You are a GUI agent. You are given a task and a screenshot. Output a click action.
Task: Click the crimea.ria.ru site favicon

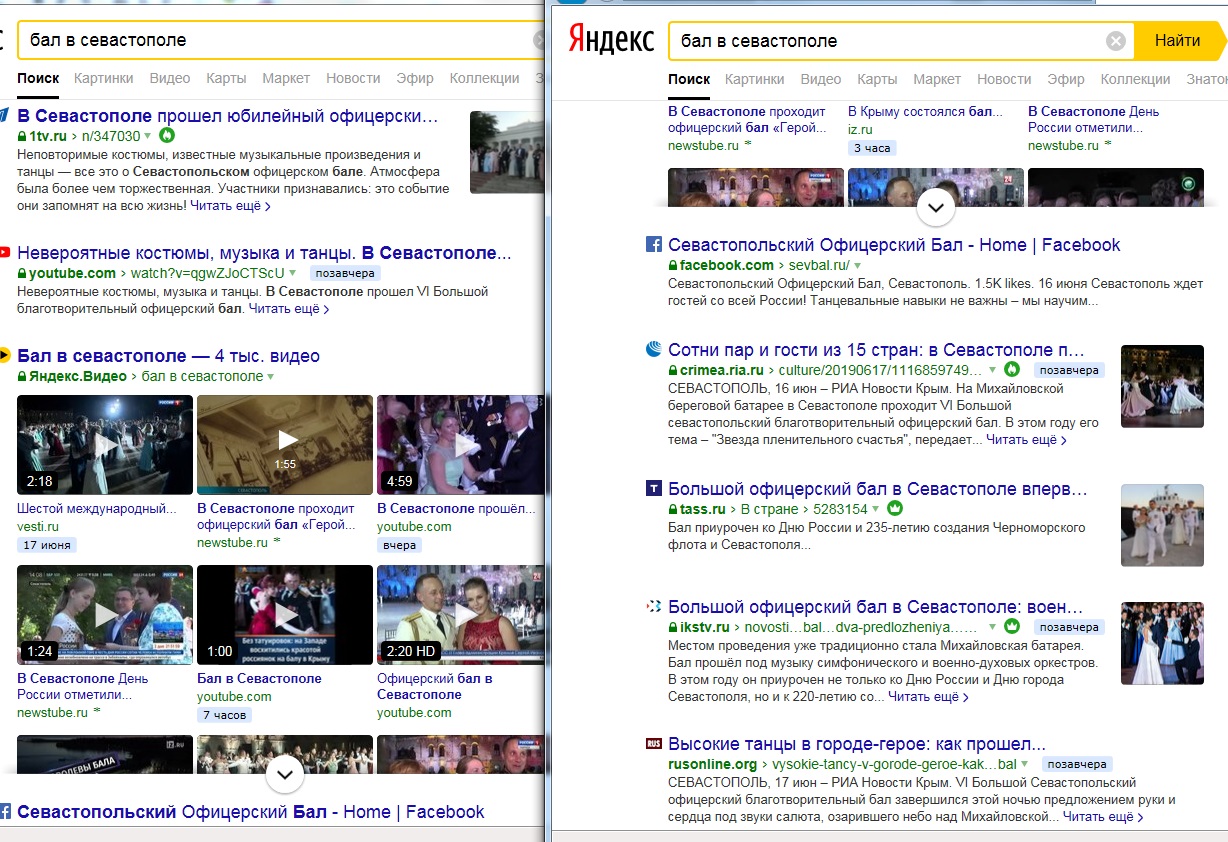pyautogui.click(x=654, y=349)
